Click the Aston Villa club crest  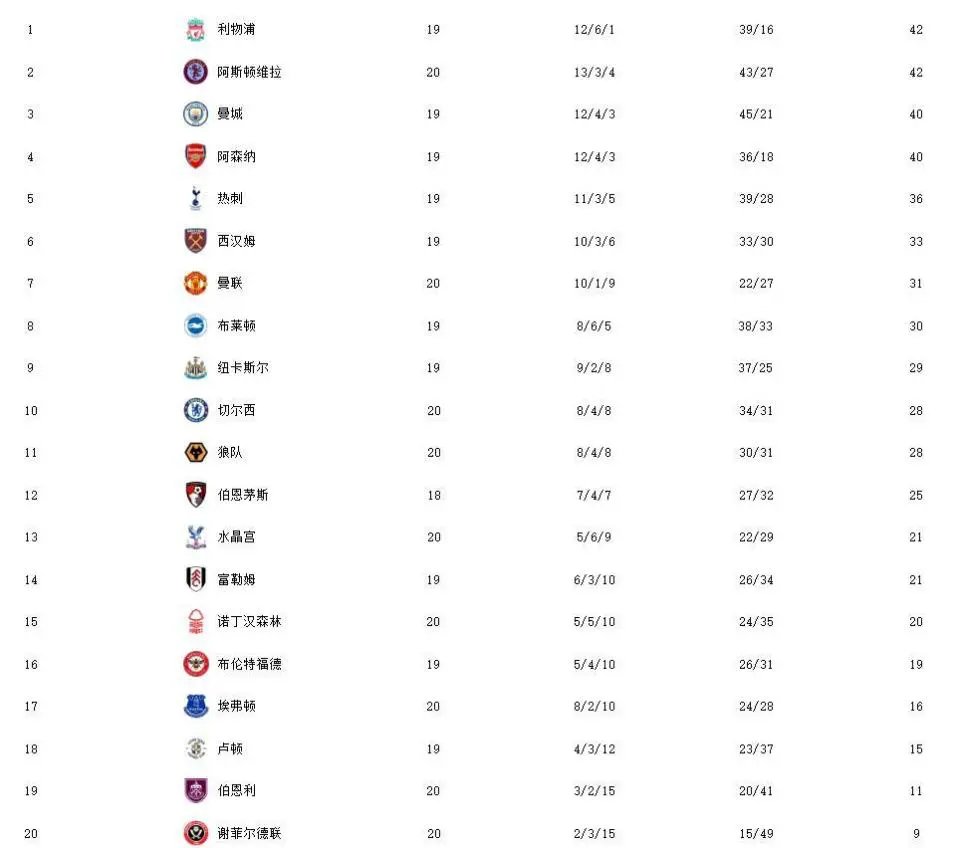[x=195, y=72]
